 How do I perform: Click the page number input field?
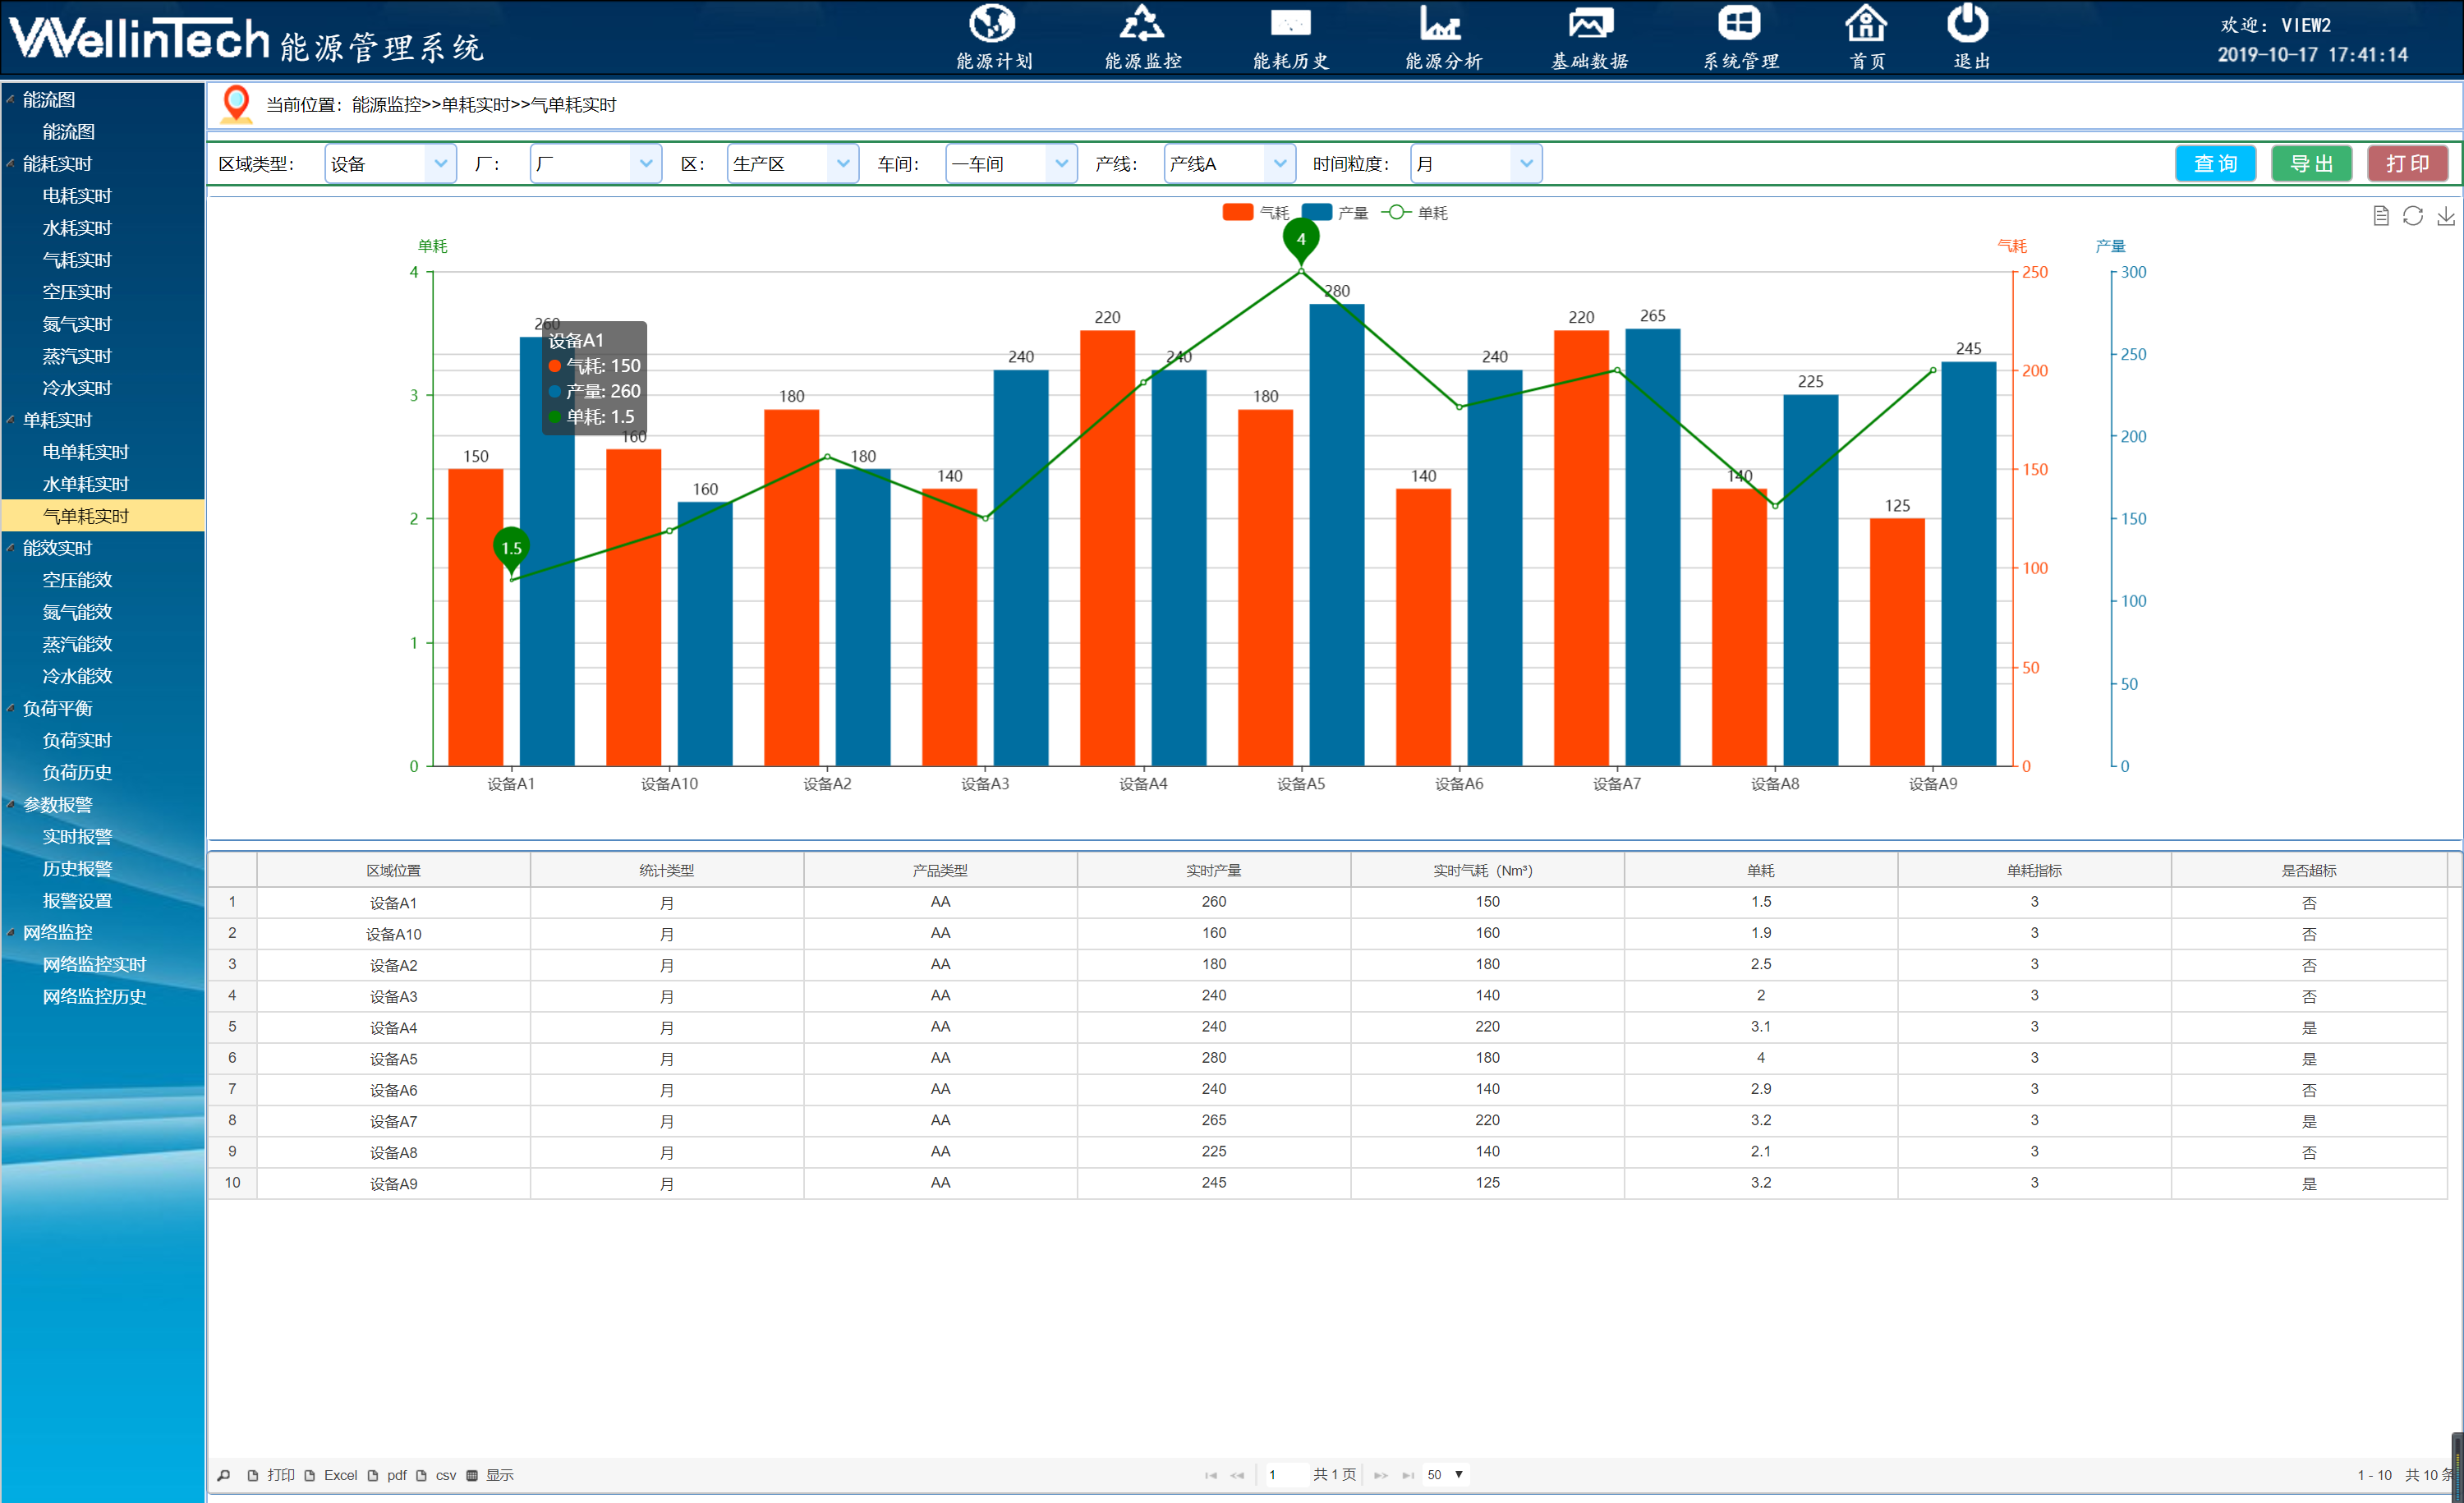point(1285,1475)
